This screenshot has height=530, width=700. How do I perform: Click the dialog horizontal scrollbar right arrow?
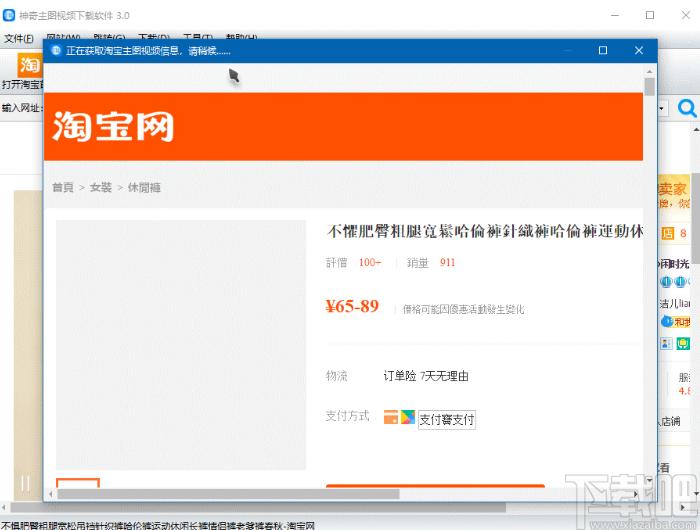636,494
